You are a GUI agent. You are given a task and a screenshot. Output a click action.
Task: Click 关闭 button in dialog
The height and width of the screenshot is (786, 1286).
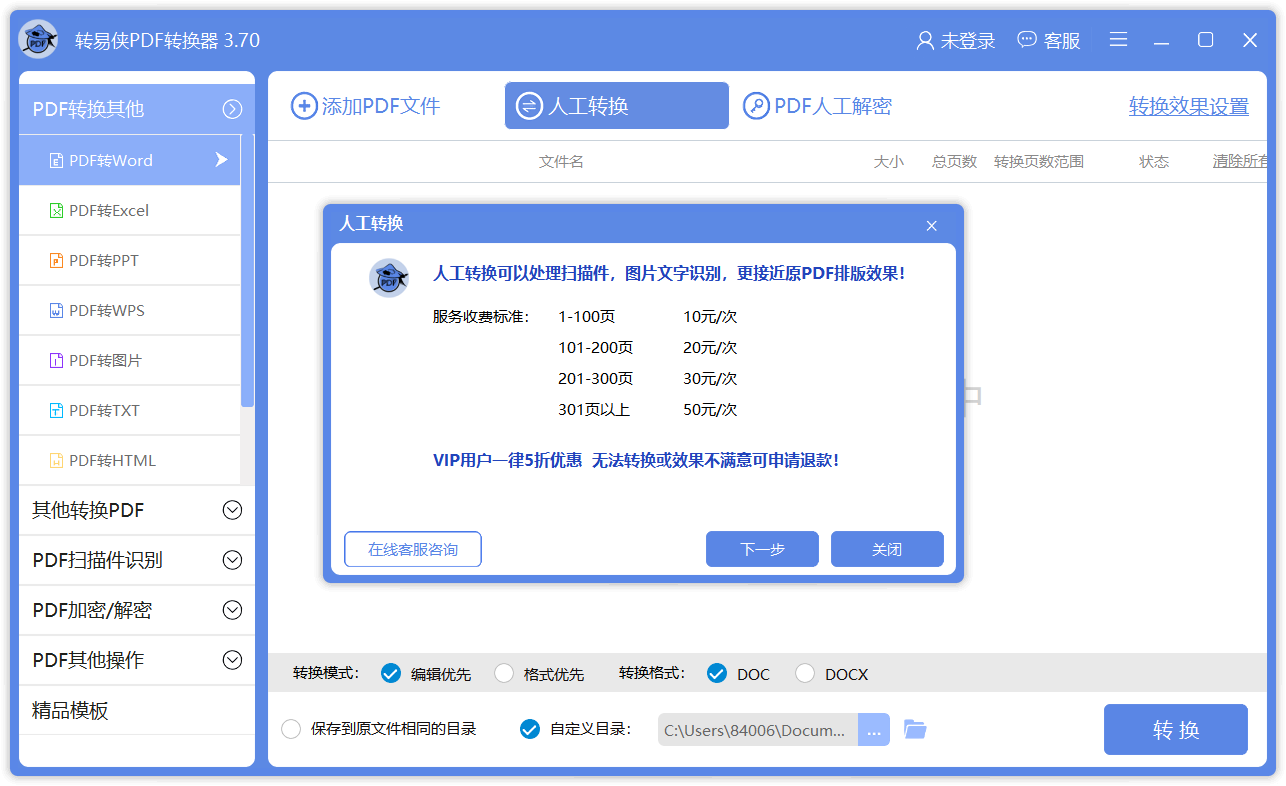(x=887, y=549)
